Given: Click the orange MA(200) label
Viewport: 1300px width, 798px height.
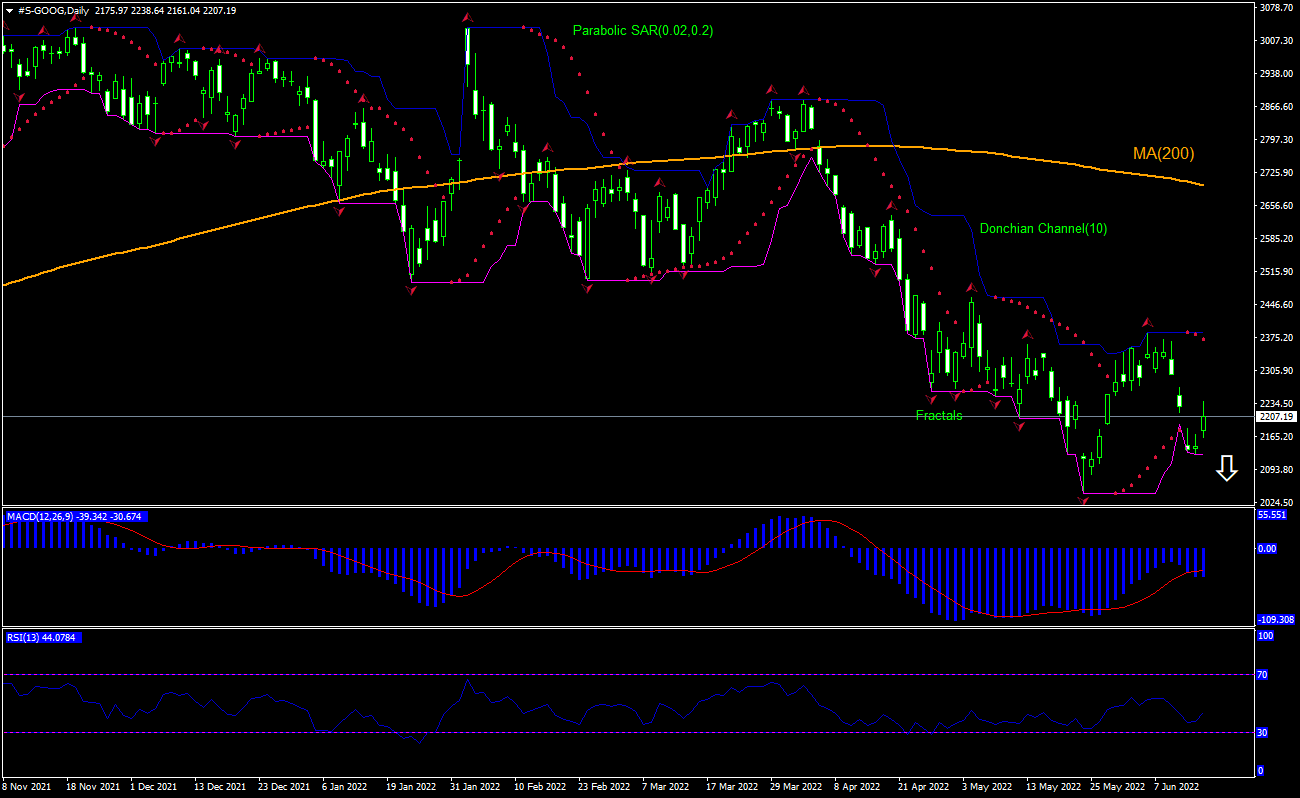Looking at the screenshot, I should click(x=1162, y=153).
